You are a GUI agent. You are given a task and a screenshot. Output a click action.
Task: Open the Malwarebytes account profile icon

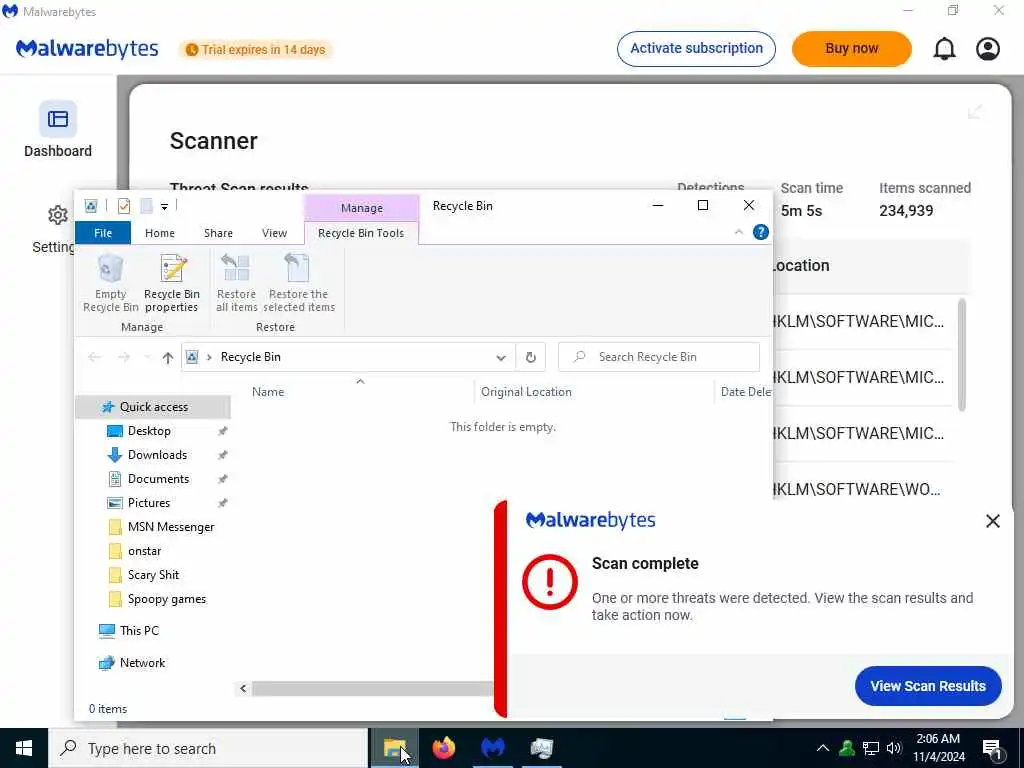(x=987, y=49)
